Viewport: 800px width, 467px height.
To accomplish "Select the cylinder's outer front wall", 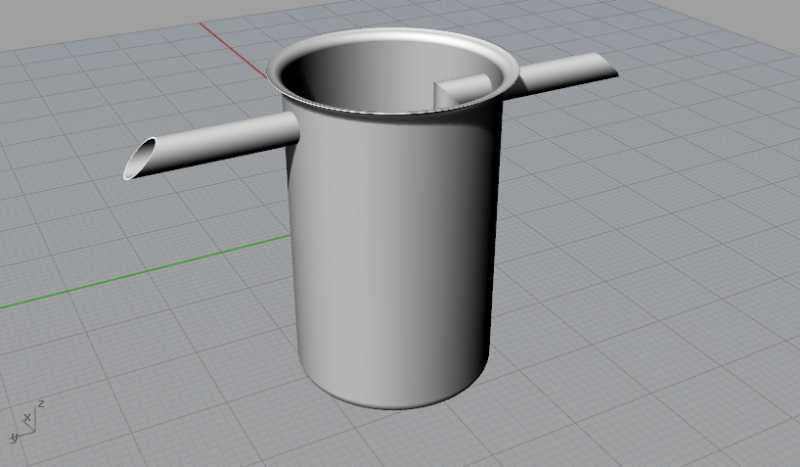I will [x=390, y=260].
